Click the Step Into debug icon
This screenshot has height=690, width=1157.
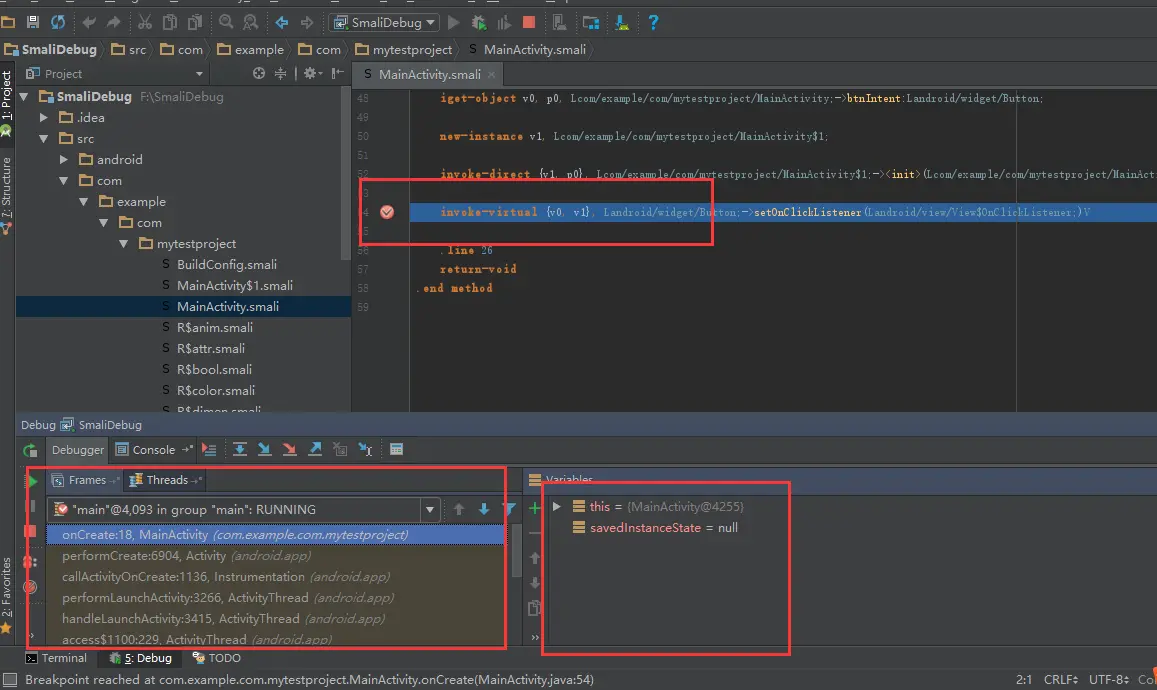click(x=264, y=449)
